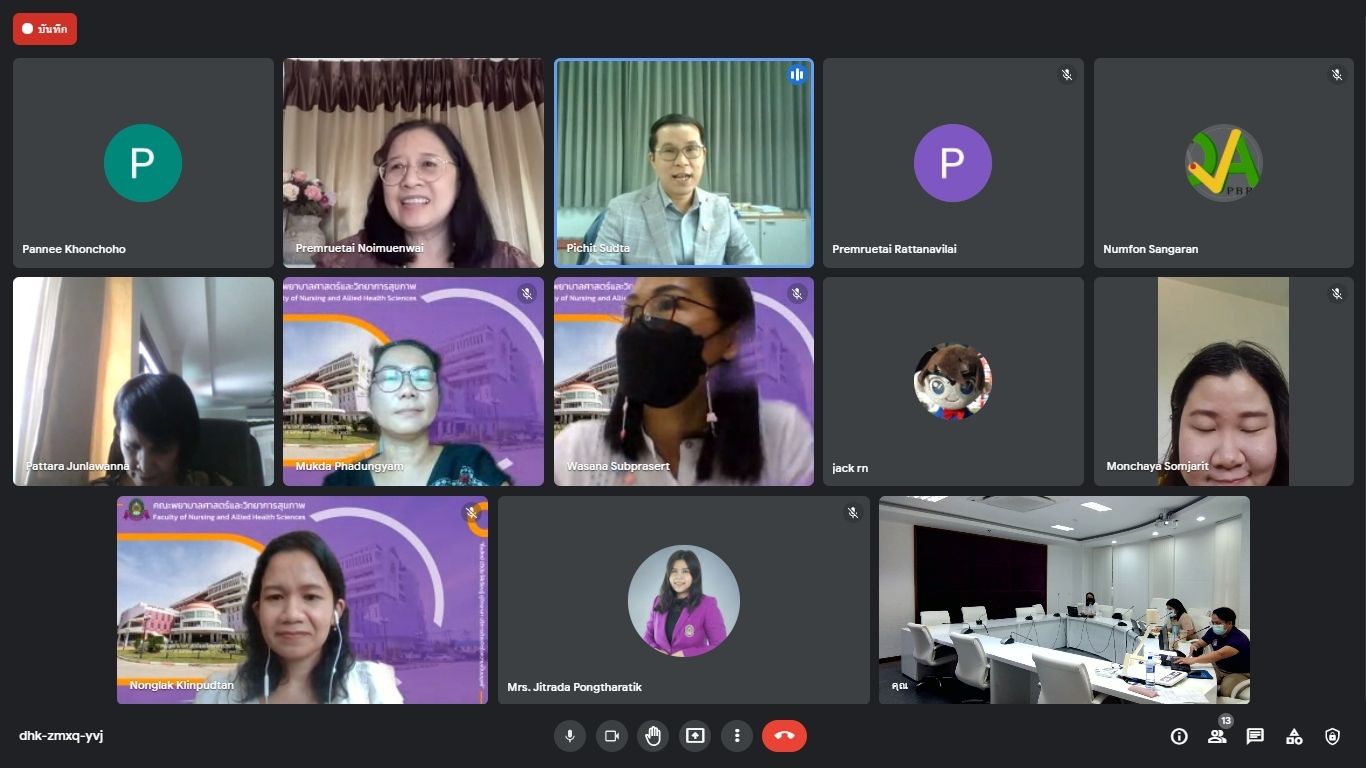Toggle the microphone button in bottom toolbar
Viewport: 1366px width, 768px height.
point(570,736)
